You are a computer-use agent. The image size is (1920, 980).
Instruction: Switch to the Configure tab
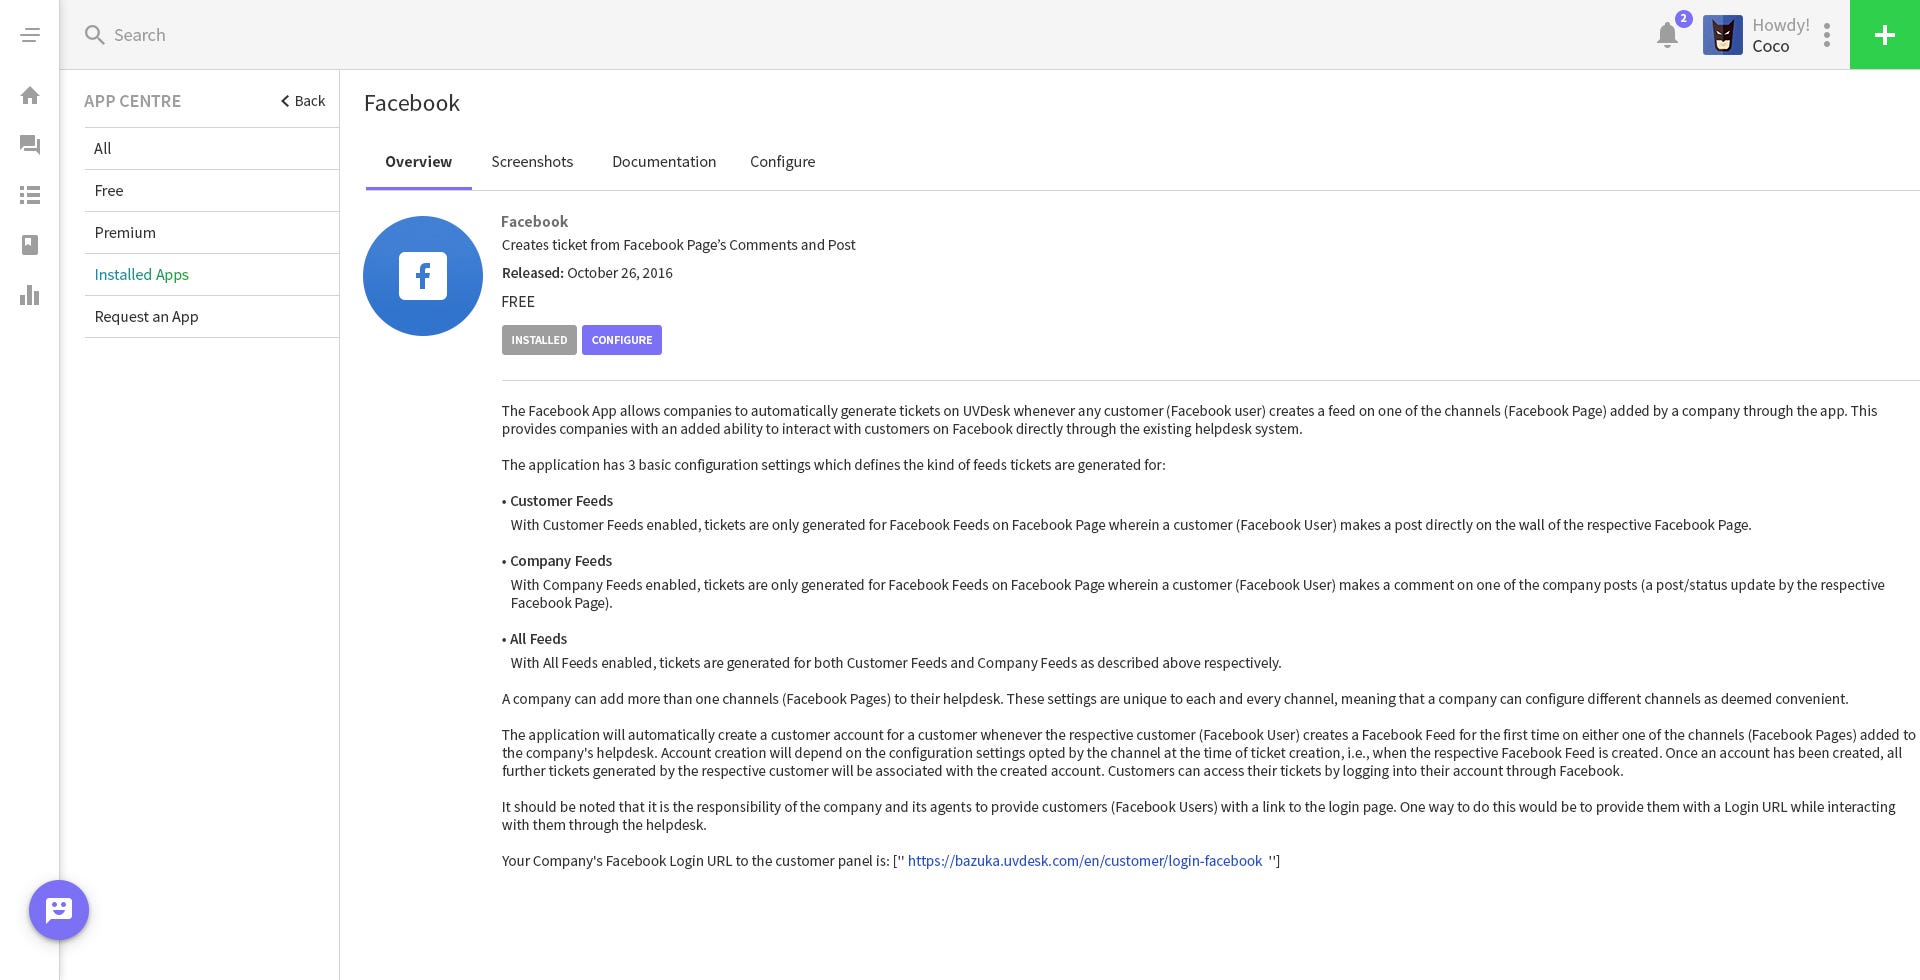783,162
